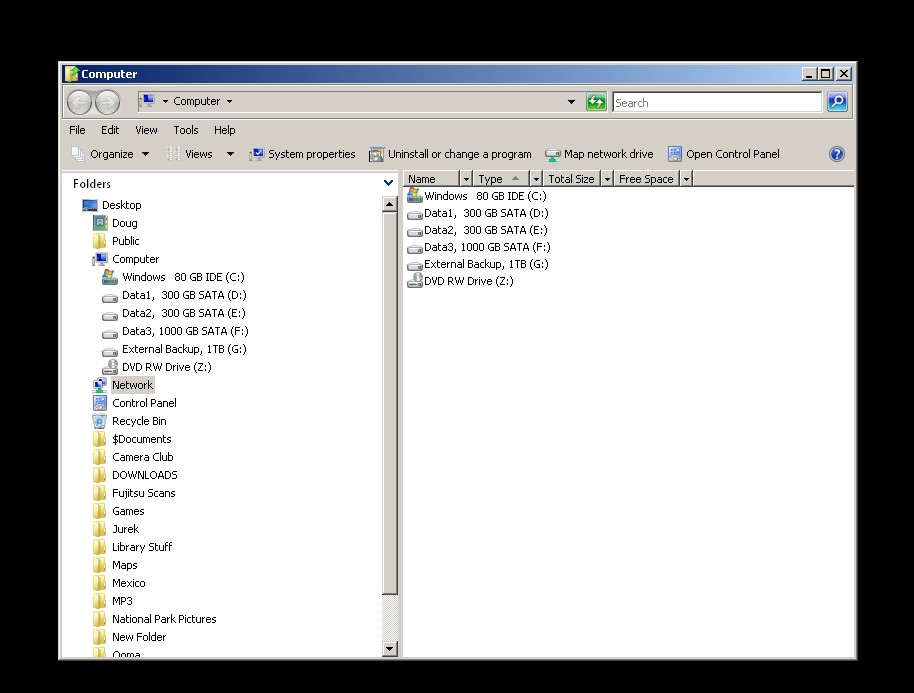Click the Back navigation arrow button
Screen dimensions: 914x693
coord(79,103)
